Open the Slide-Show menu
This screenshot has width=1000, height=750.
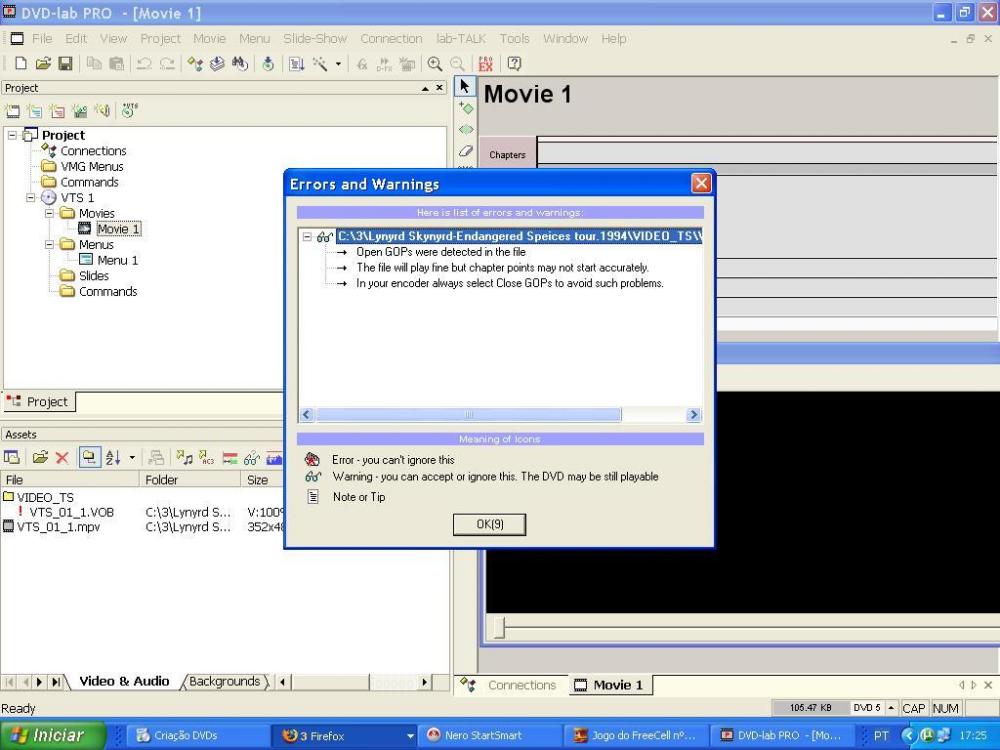coord(315,39)
